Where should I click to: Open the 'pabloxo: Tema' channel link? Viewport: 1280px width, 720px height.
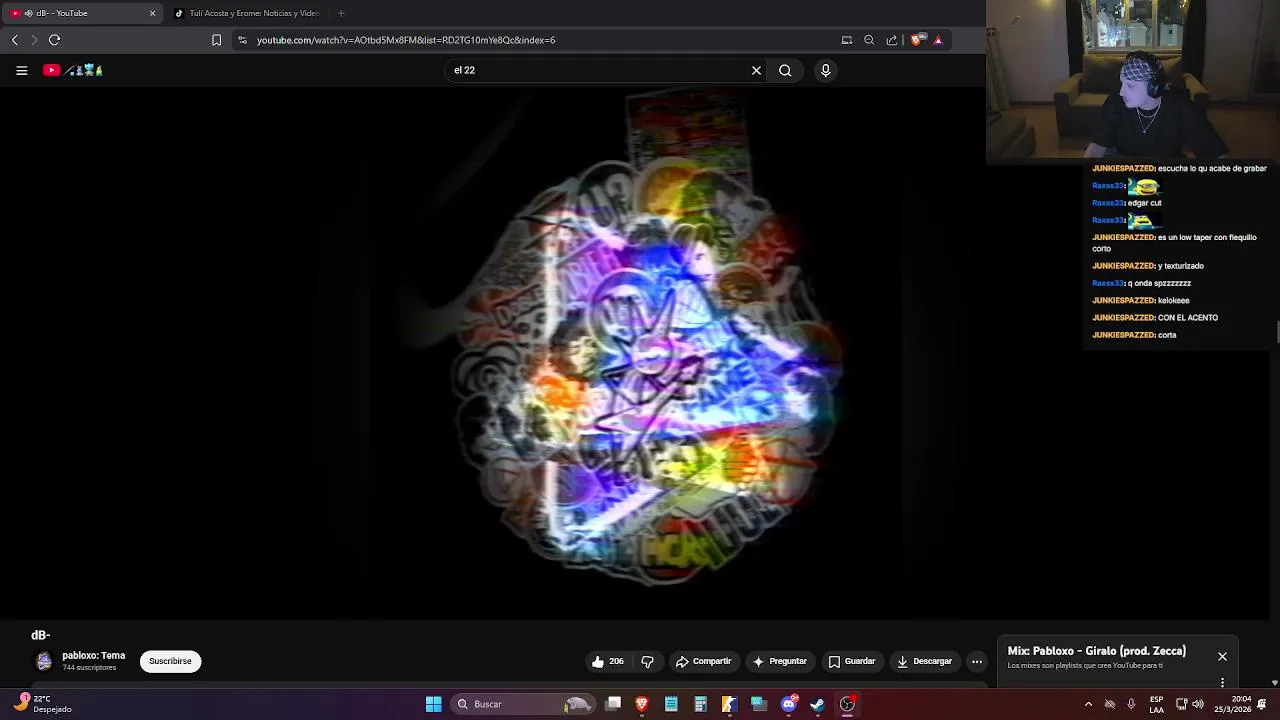(x=94, y=656)
